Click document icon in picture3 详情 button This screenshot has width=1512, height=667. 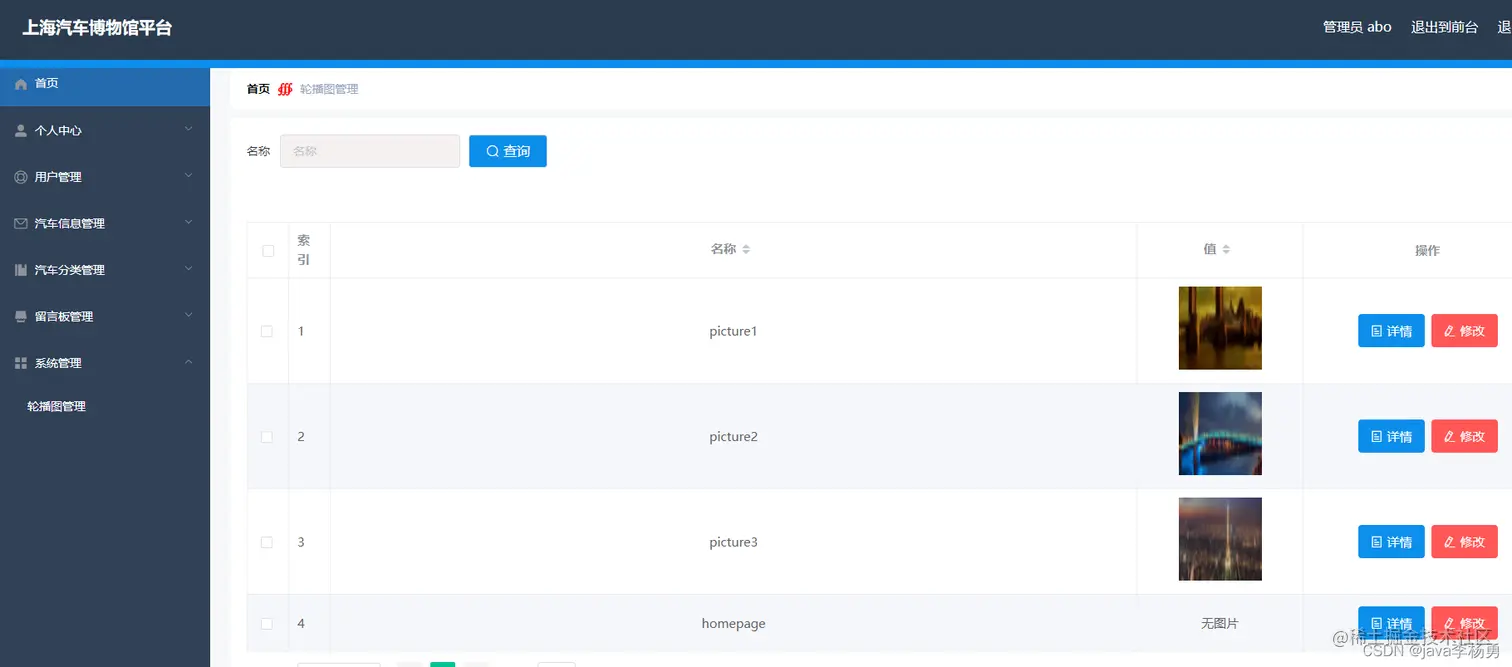coord(1376,542)
